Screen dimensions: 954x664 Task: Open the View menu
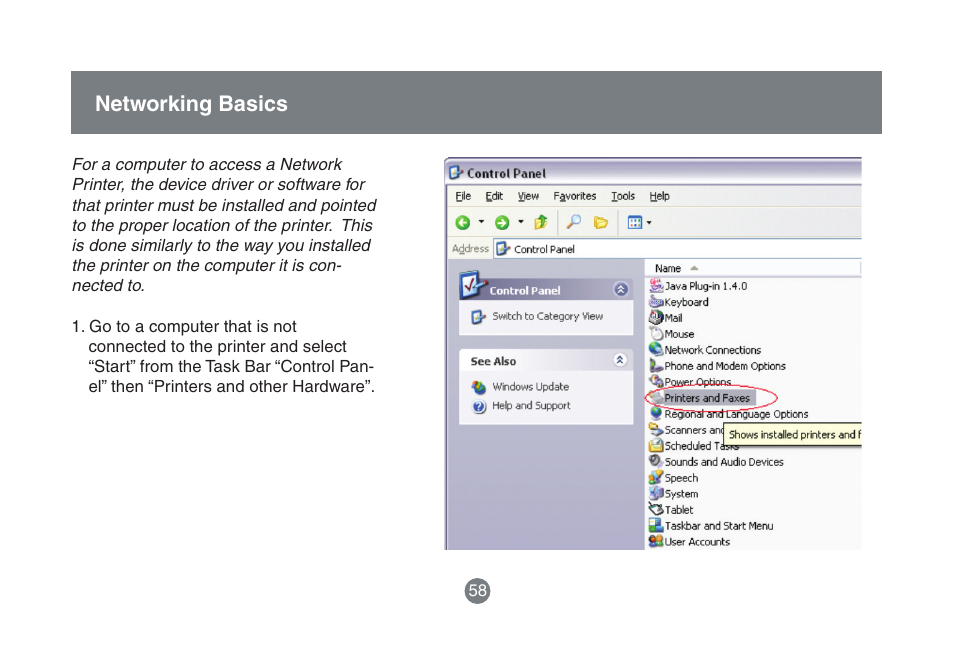pyautogui.click(x=528, y=196)
